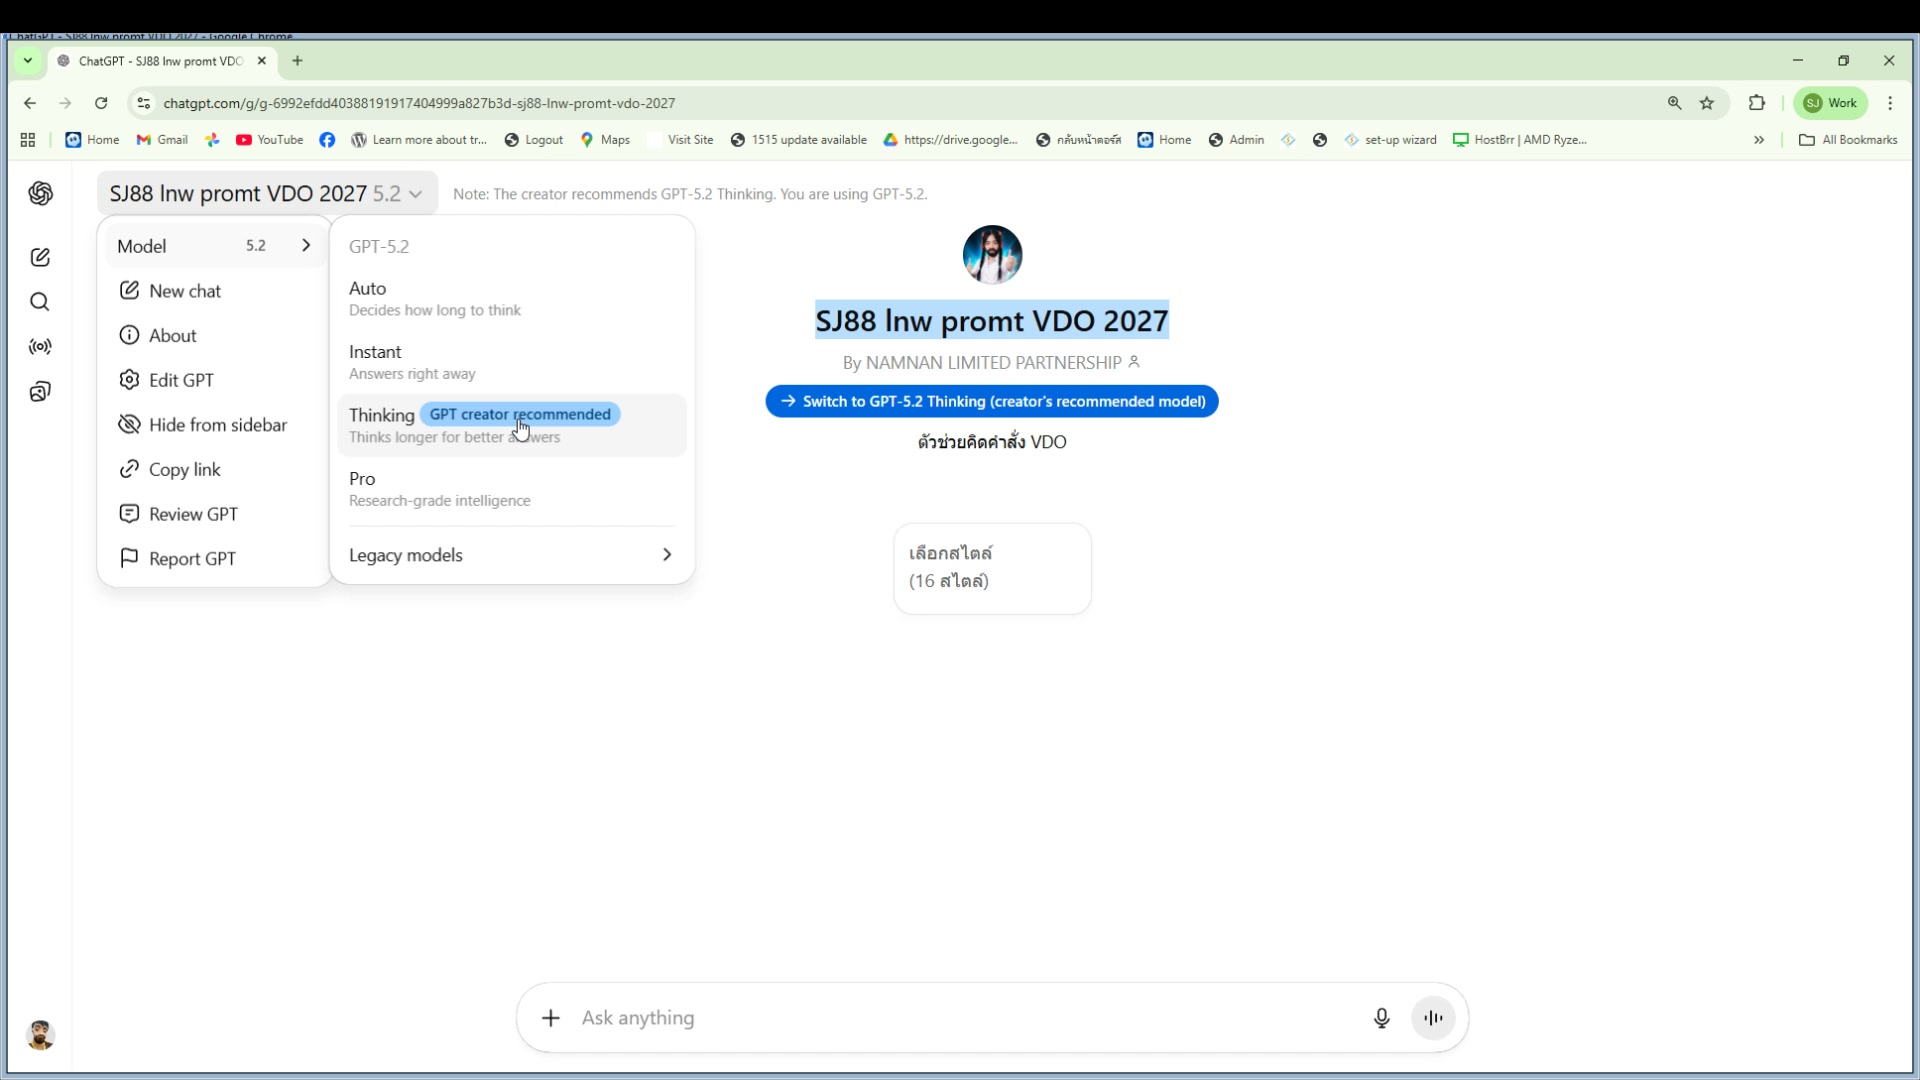Click the voice broadcast icon in sidebar
This screenshot has height=1080, width=1920.
click(x=40, y=347)
